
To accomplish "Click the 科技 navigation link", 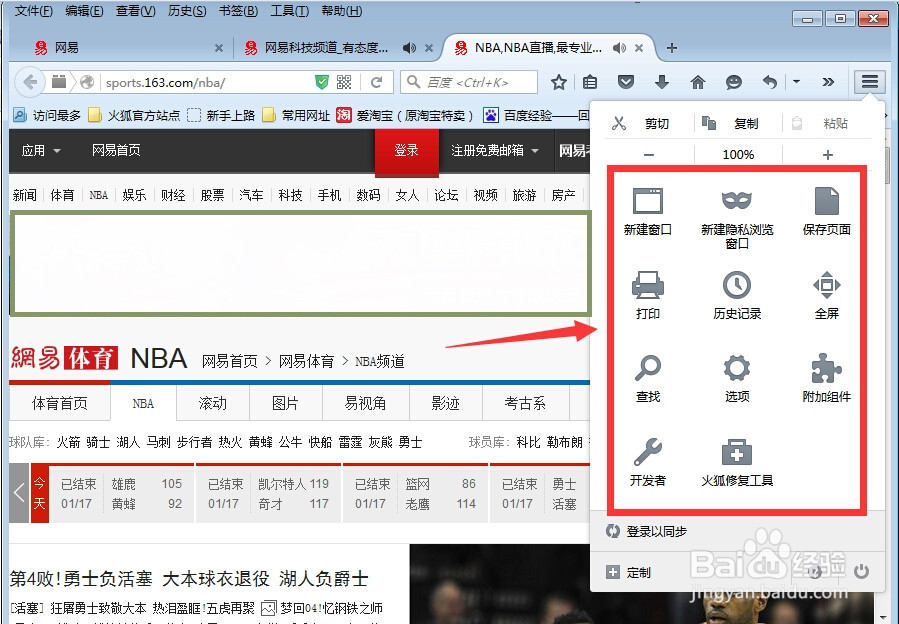I will 290,195.
